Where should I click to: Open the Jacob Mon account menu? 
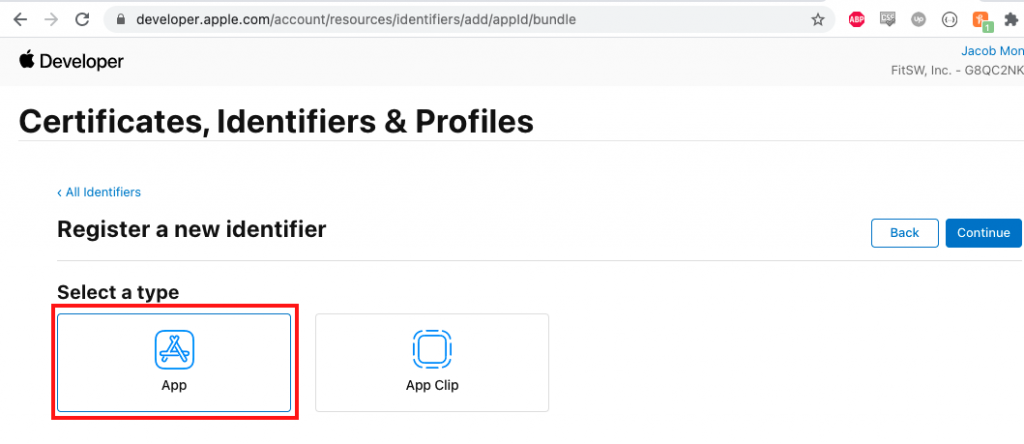(x=992, y=51)
